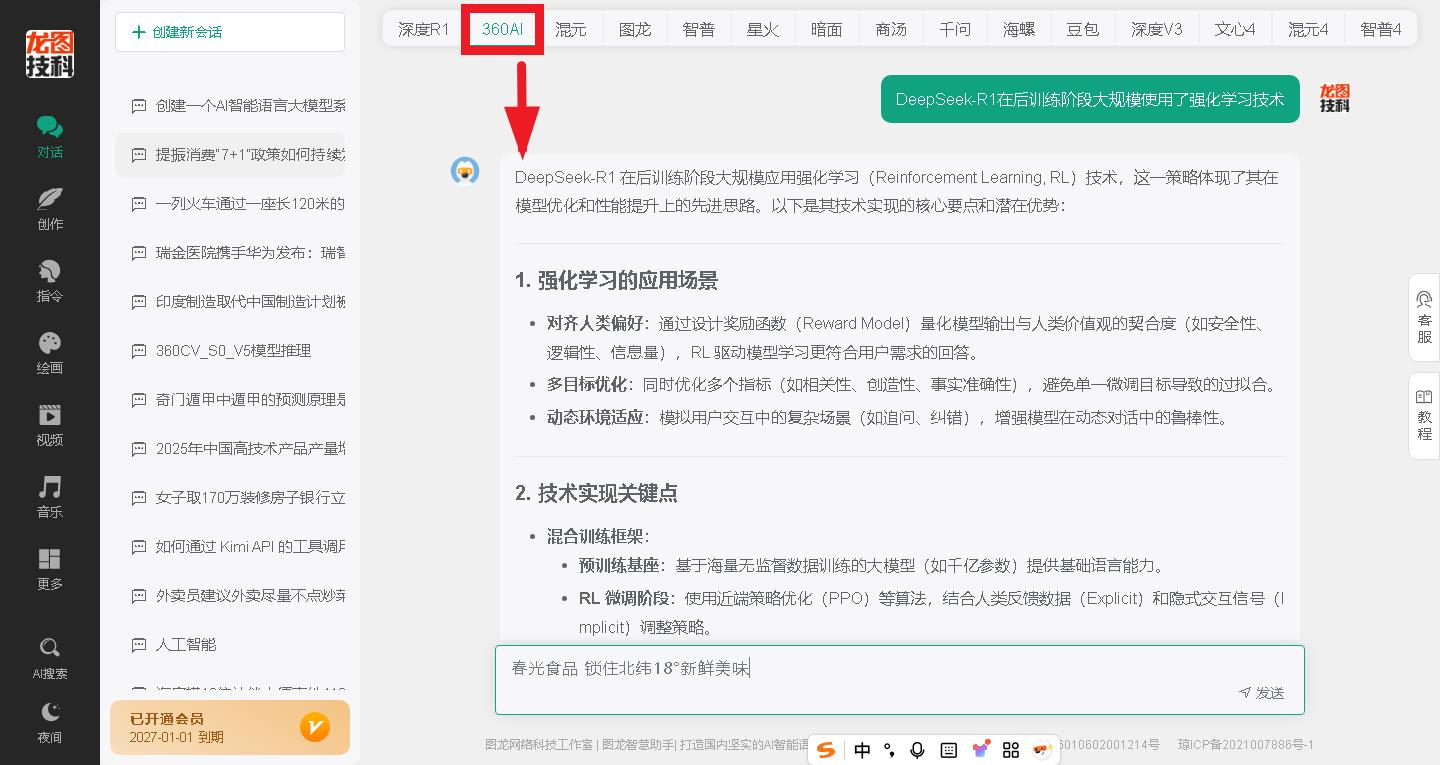
Task: Click chat icon beside 360CV_S0_V5模型推理
Action: [139, 351]
